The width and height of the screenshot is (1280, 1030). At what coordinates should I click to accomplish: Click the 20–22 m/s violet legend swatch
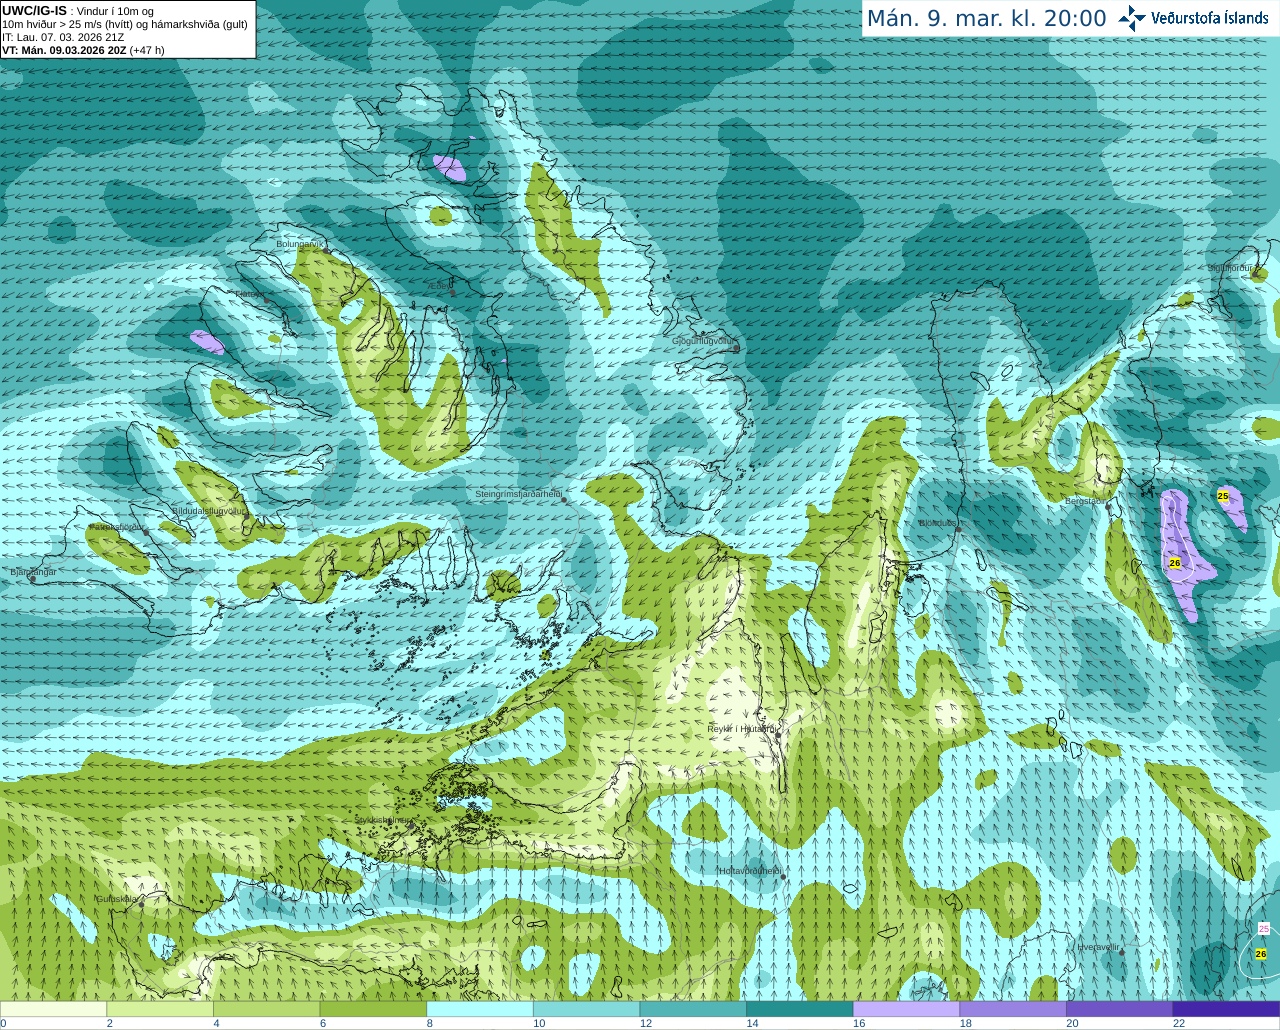(1119, 1009)
